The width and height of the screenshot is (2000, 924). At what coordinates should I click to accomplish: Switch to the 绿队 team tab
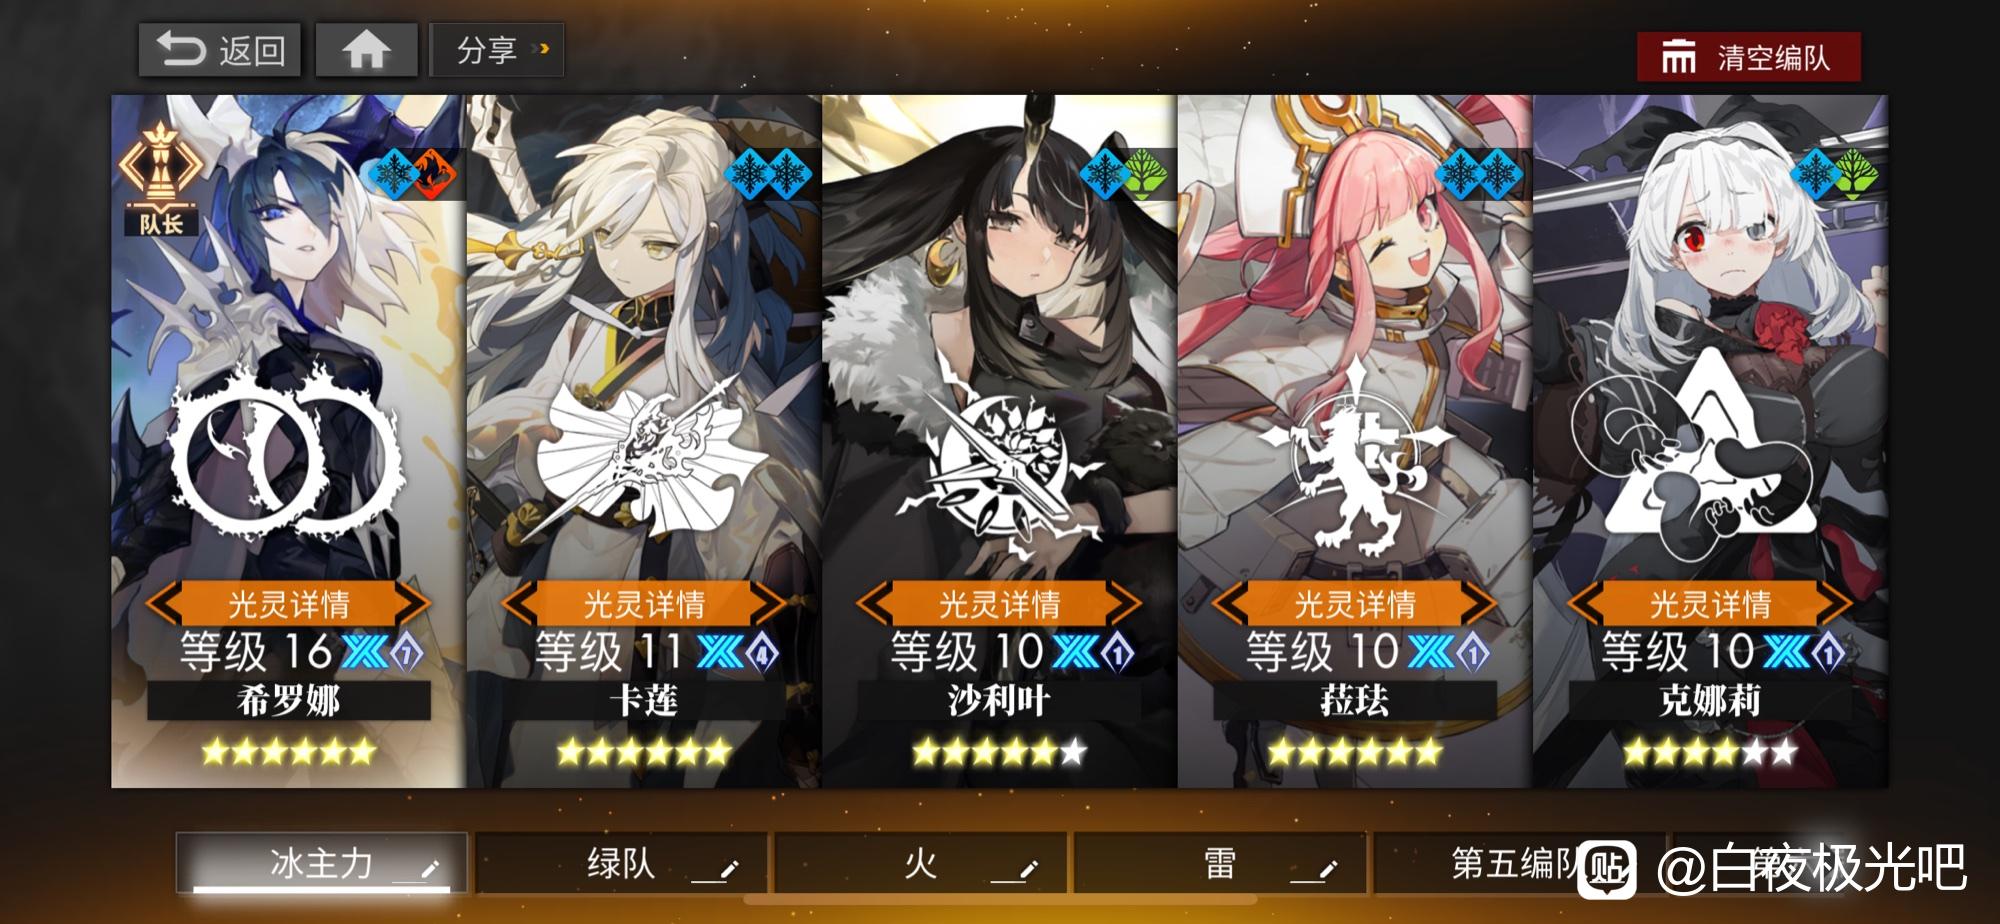[621, 862]
